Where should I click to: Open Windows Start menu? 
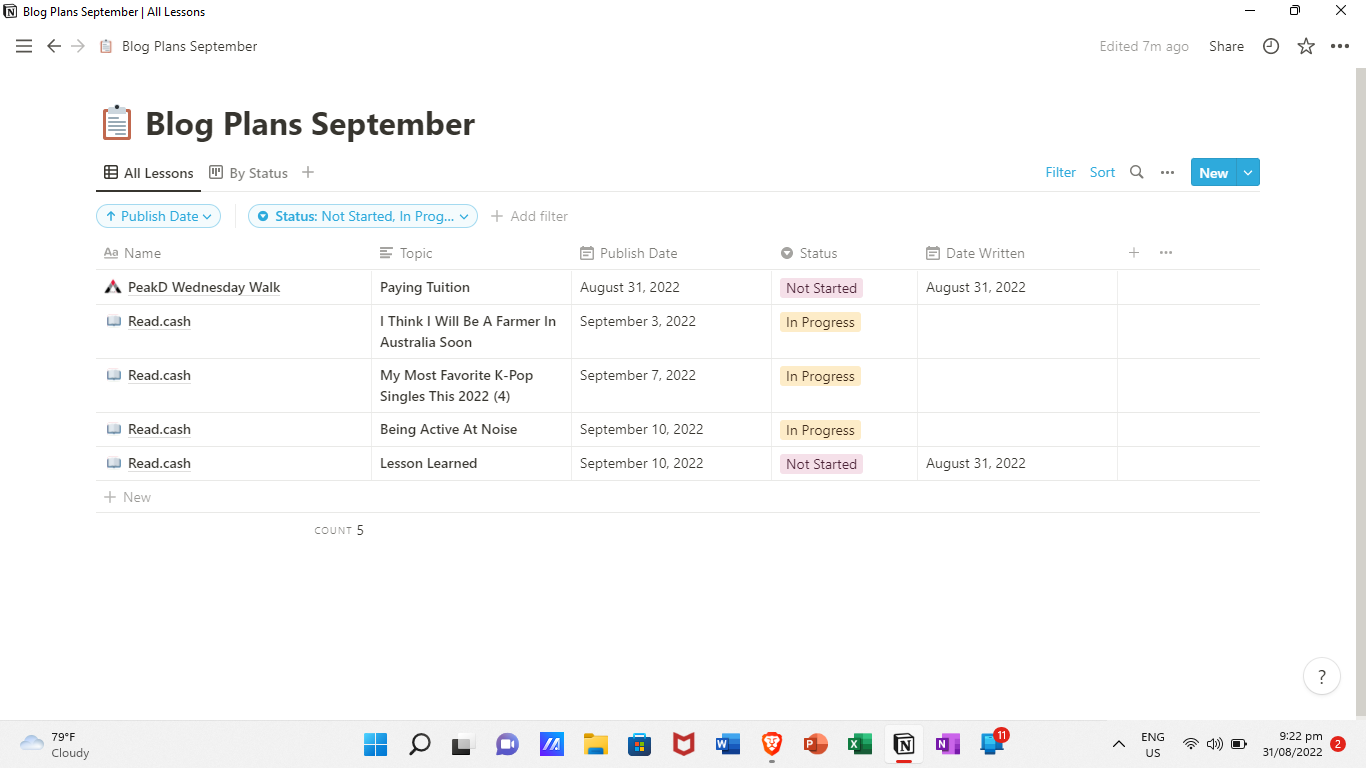point(375,744)
